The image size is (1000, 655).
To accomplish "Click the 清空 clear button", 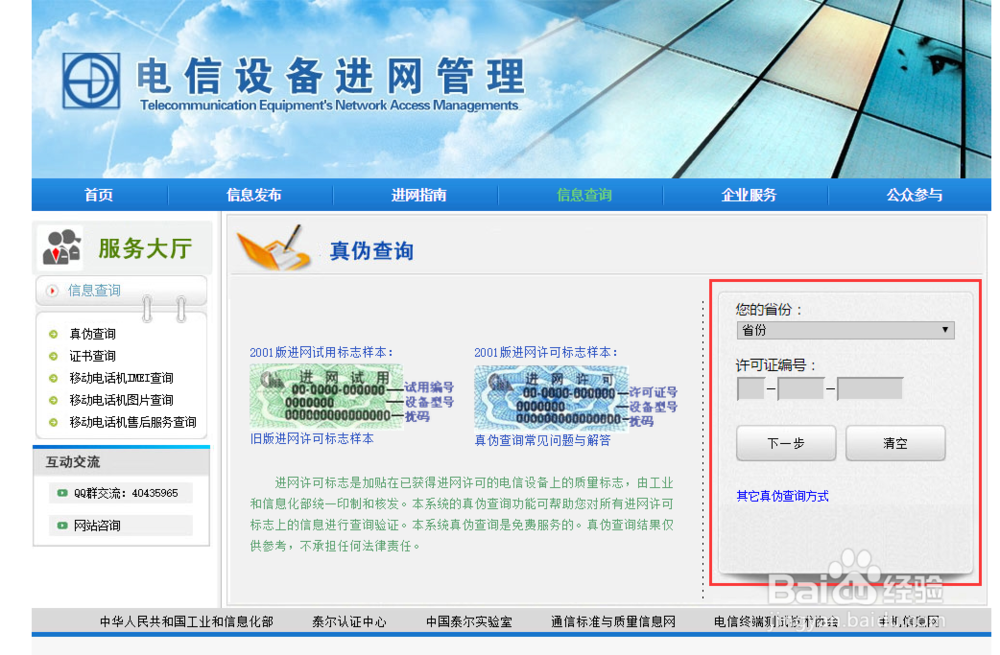I will [x=895, y=442].
